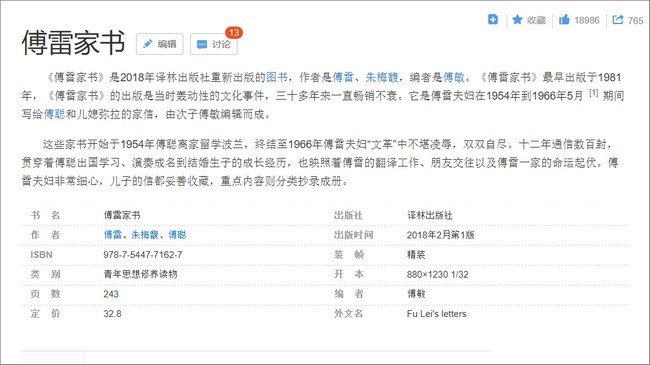650x365 pixels.
Task: Click the 精装 binding value
Action: point(416,255)
